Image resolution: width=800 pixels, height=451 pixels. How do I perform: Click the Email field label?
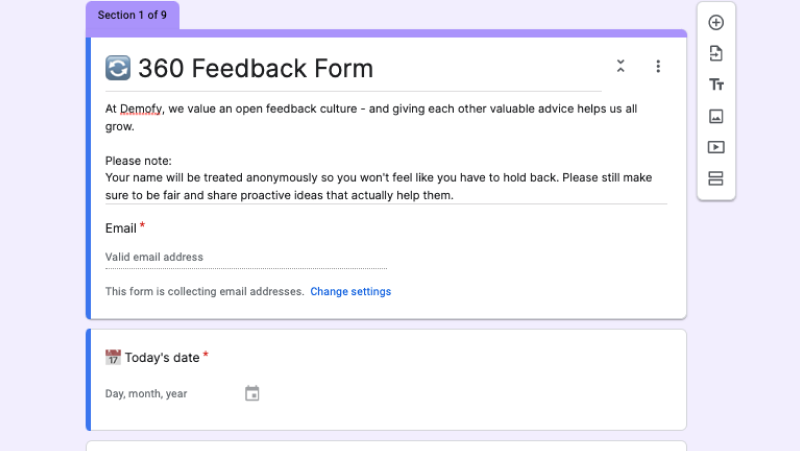click(121, 228)
